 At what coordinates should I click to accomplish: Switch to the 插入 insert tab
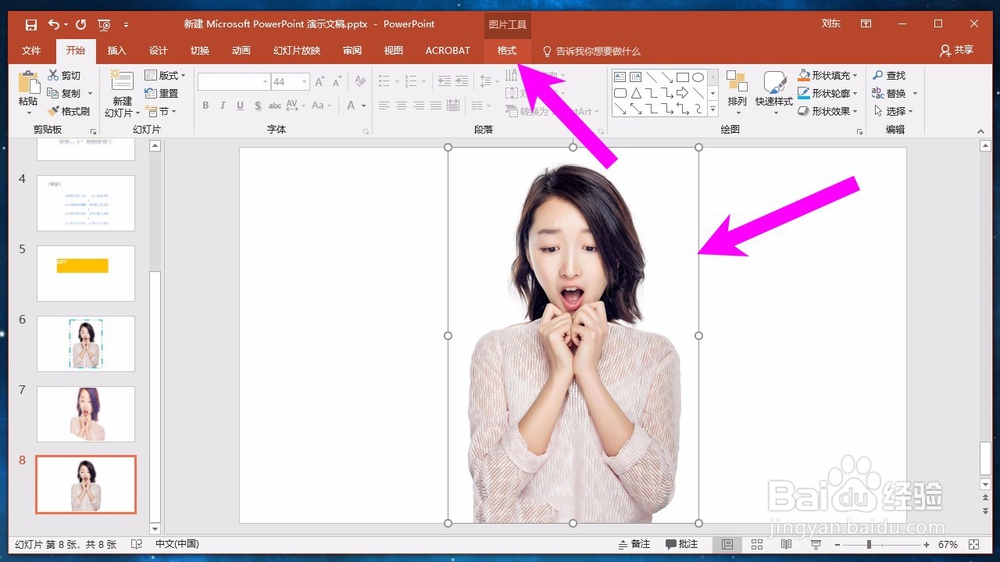pos(117,50)
